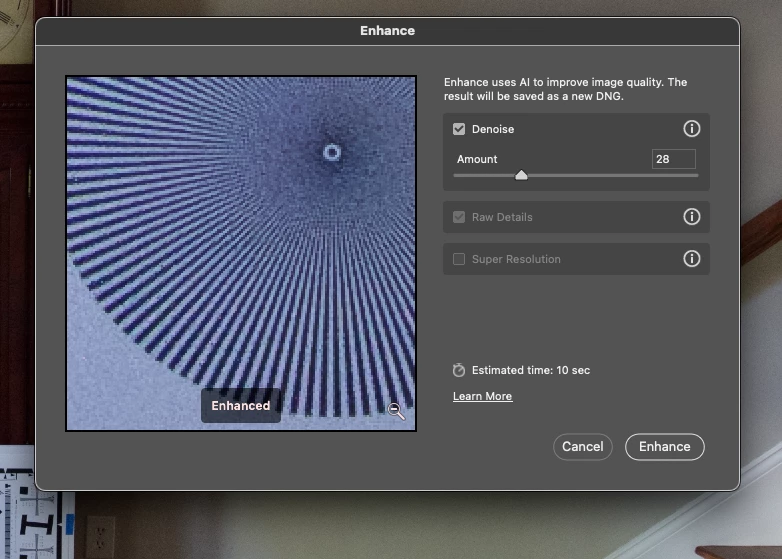This screenshot has width=782, height=559.
Task: Click the Amount label
Action: pos(477,159)
